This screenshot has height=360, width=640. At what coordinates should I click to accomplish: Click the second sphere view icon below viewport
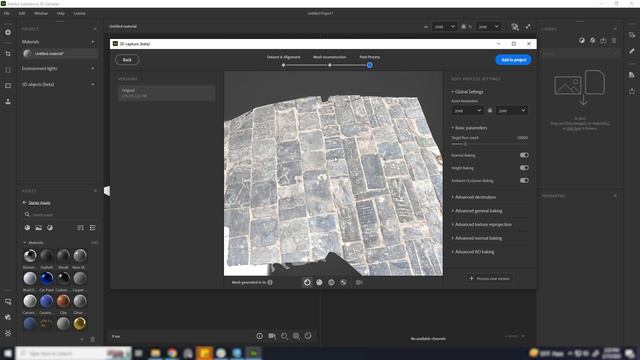[x=319, y=282]
